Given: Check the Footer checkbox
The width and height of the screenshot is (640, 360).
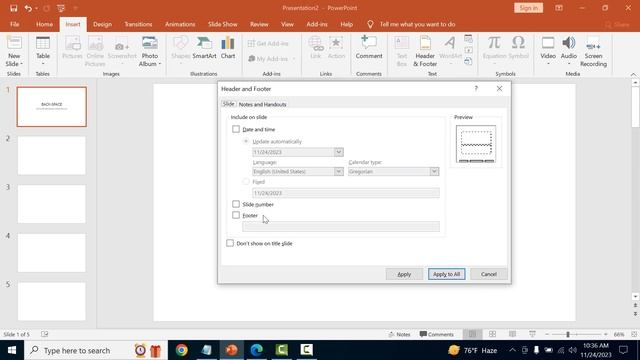Looking at the screenshot, I should click(236, 215).
